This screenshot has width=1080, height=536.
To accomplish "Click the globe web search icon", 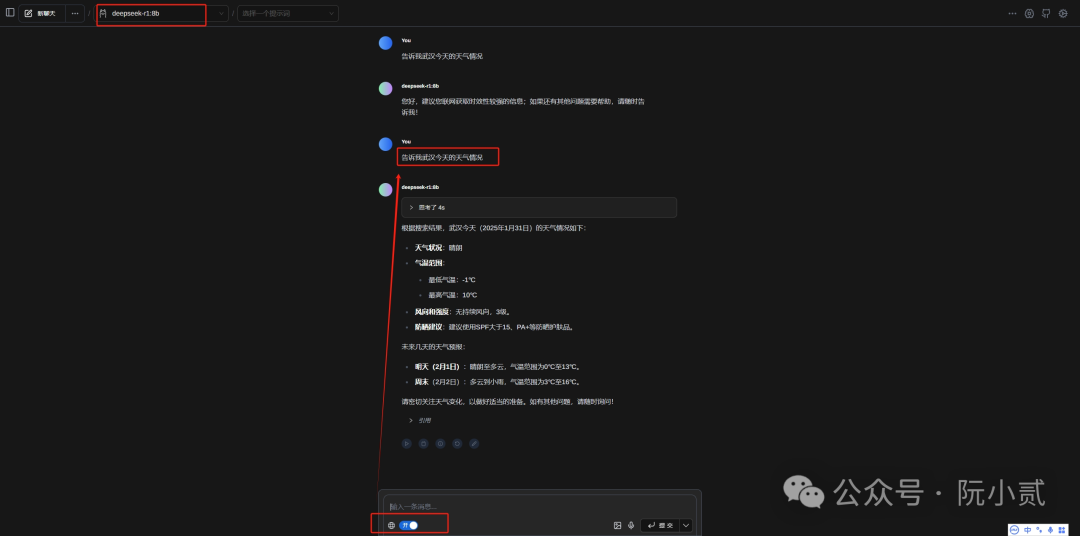I will [x=391, y=525].
